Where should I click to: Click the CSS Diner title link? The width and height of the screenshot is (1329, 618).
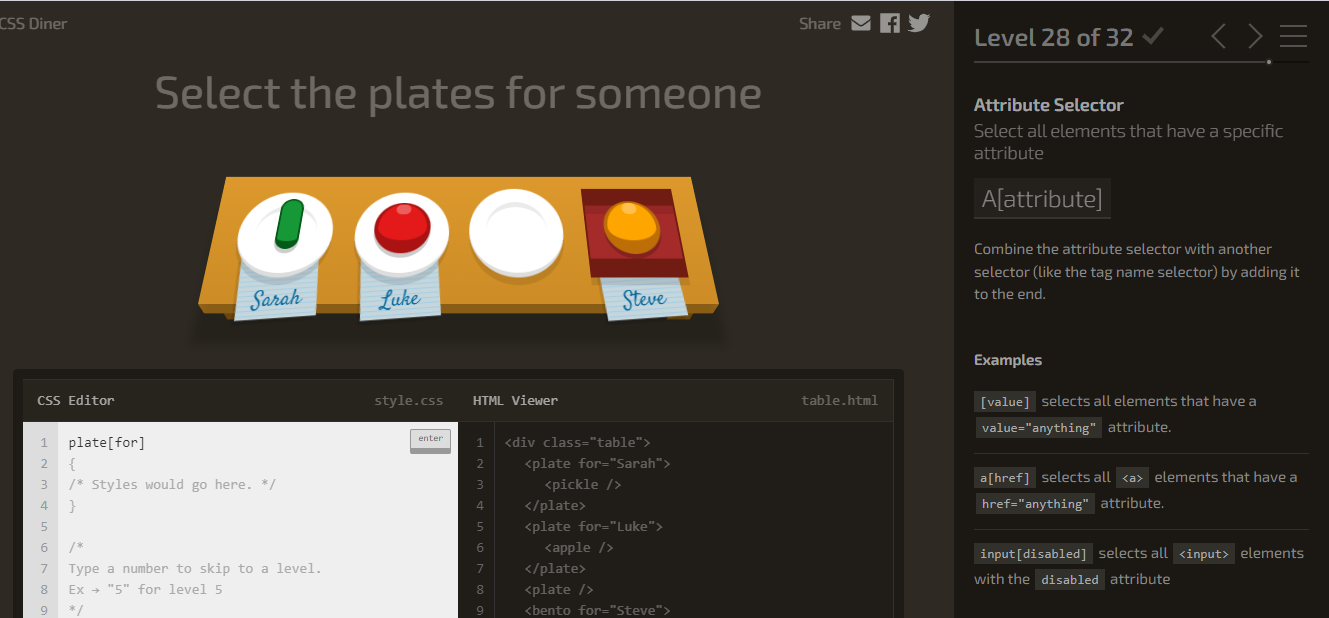34,23
